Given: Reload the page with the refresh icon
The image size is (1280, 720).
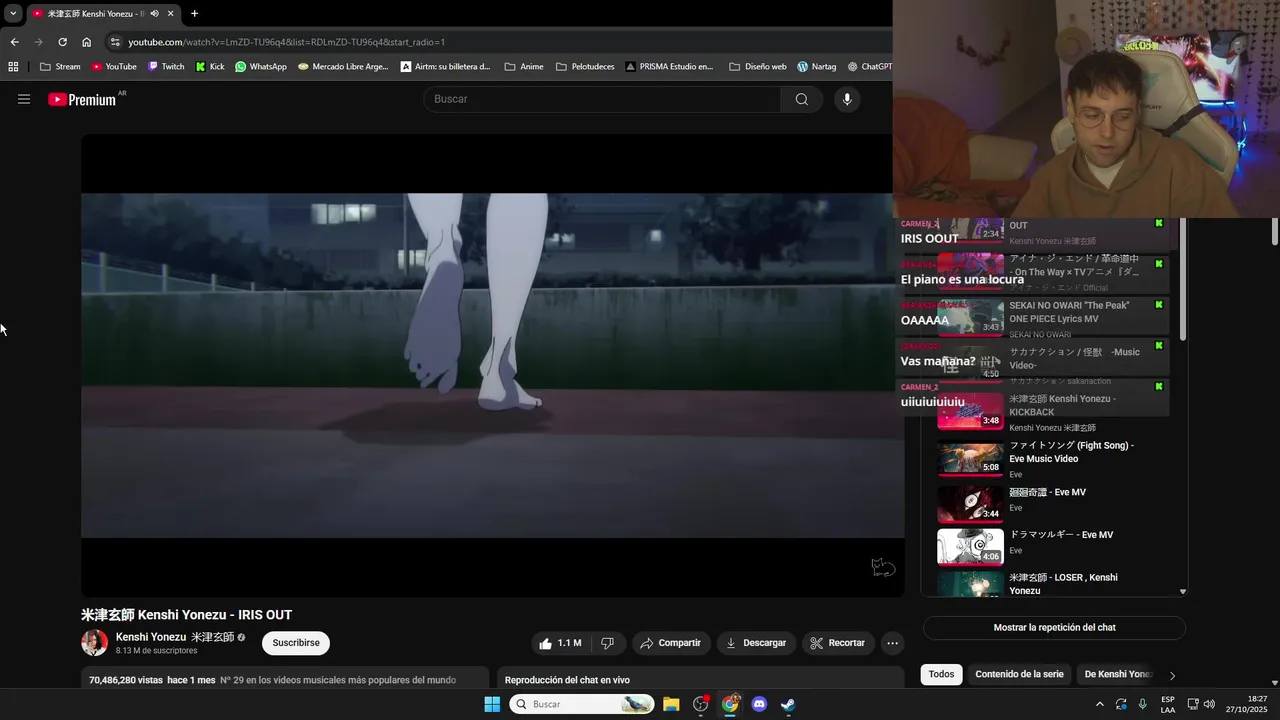Looking at the screenshot, I should click(62, 42).
